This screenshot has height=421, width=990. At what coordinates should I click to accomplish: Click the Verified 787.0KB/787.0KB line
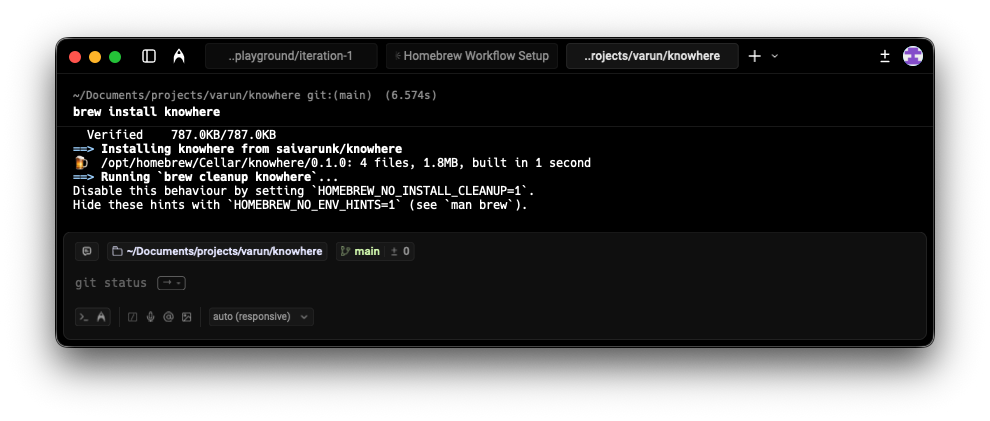(181, 135)
